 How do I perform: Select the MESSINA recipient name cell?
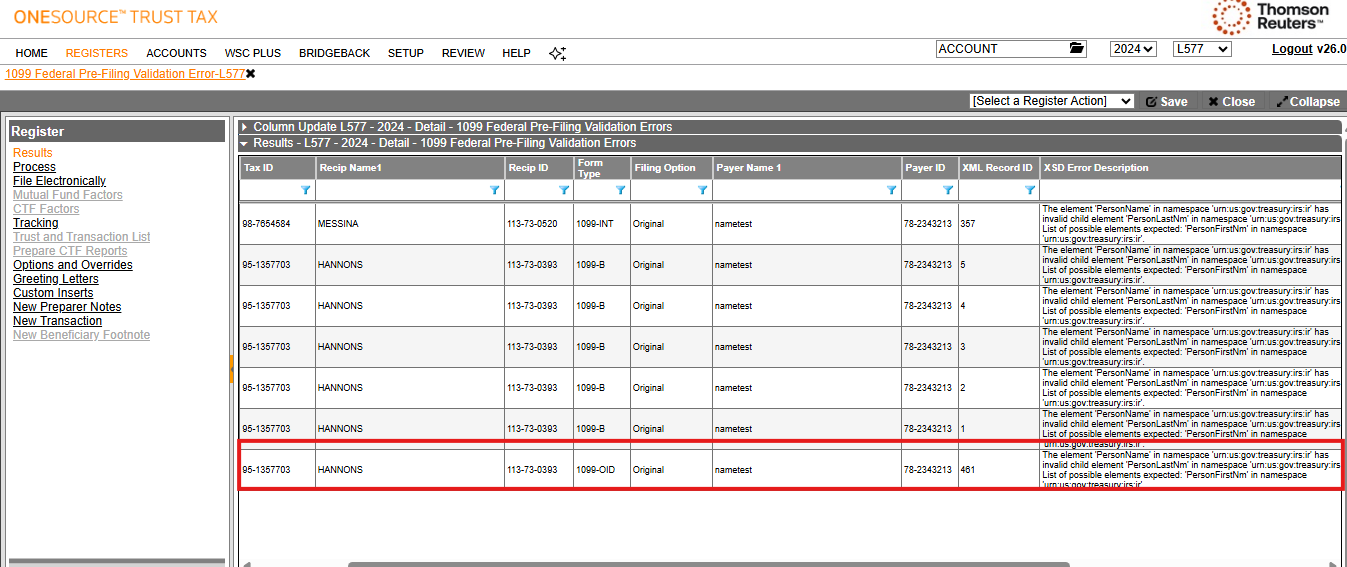pyautogui.click(x=410, y=224)
